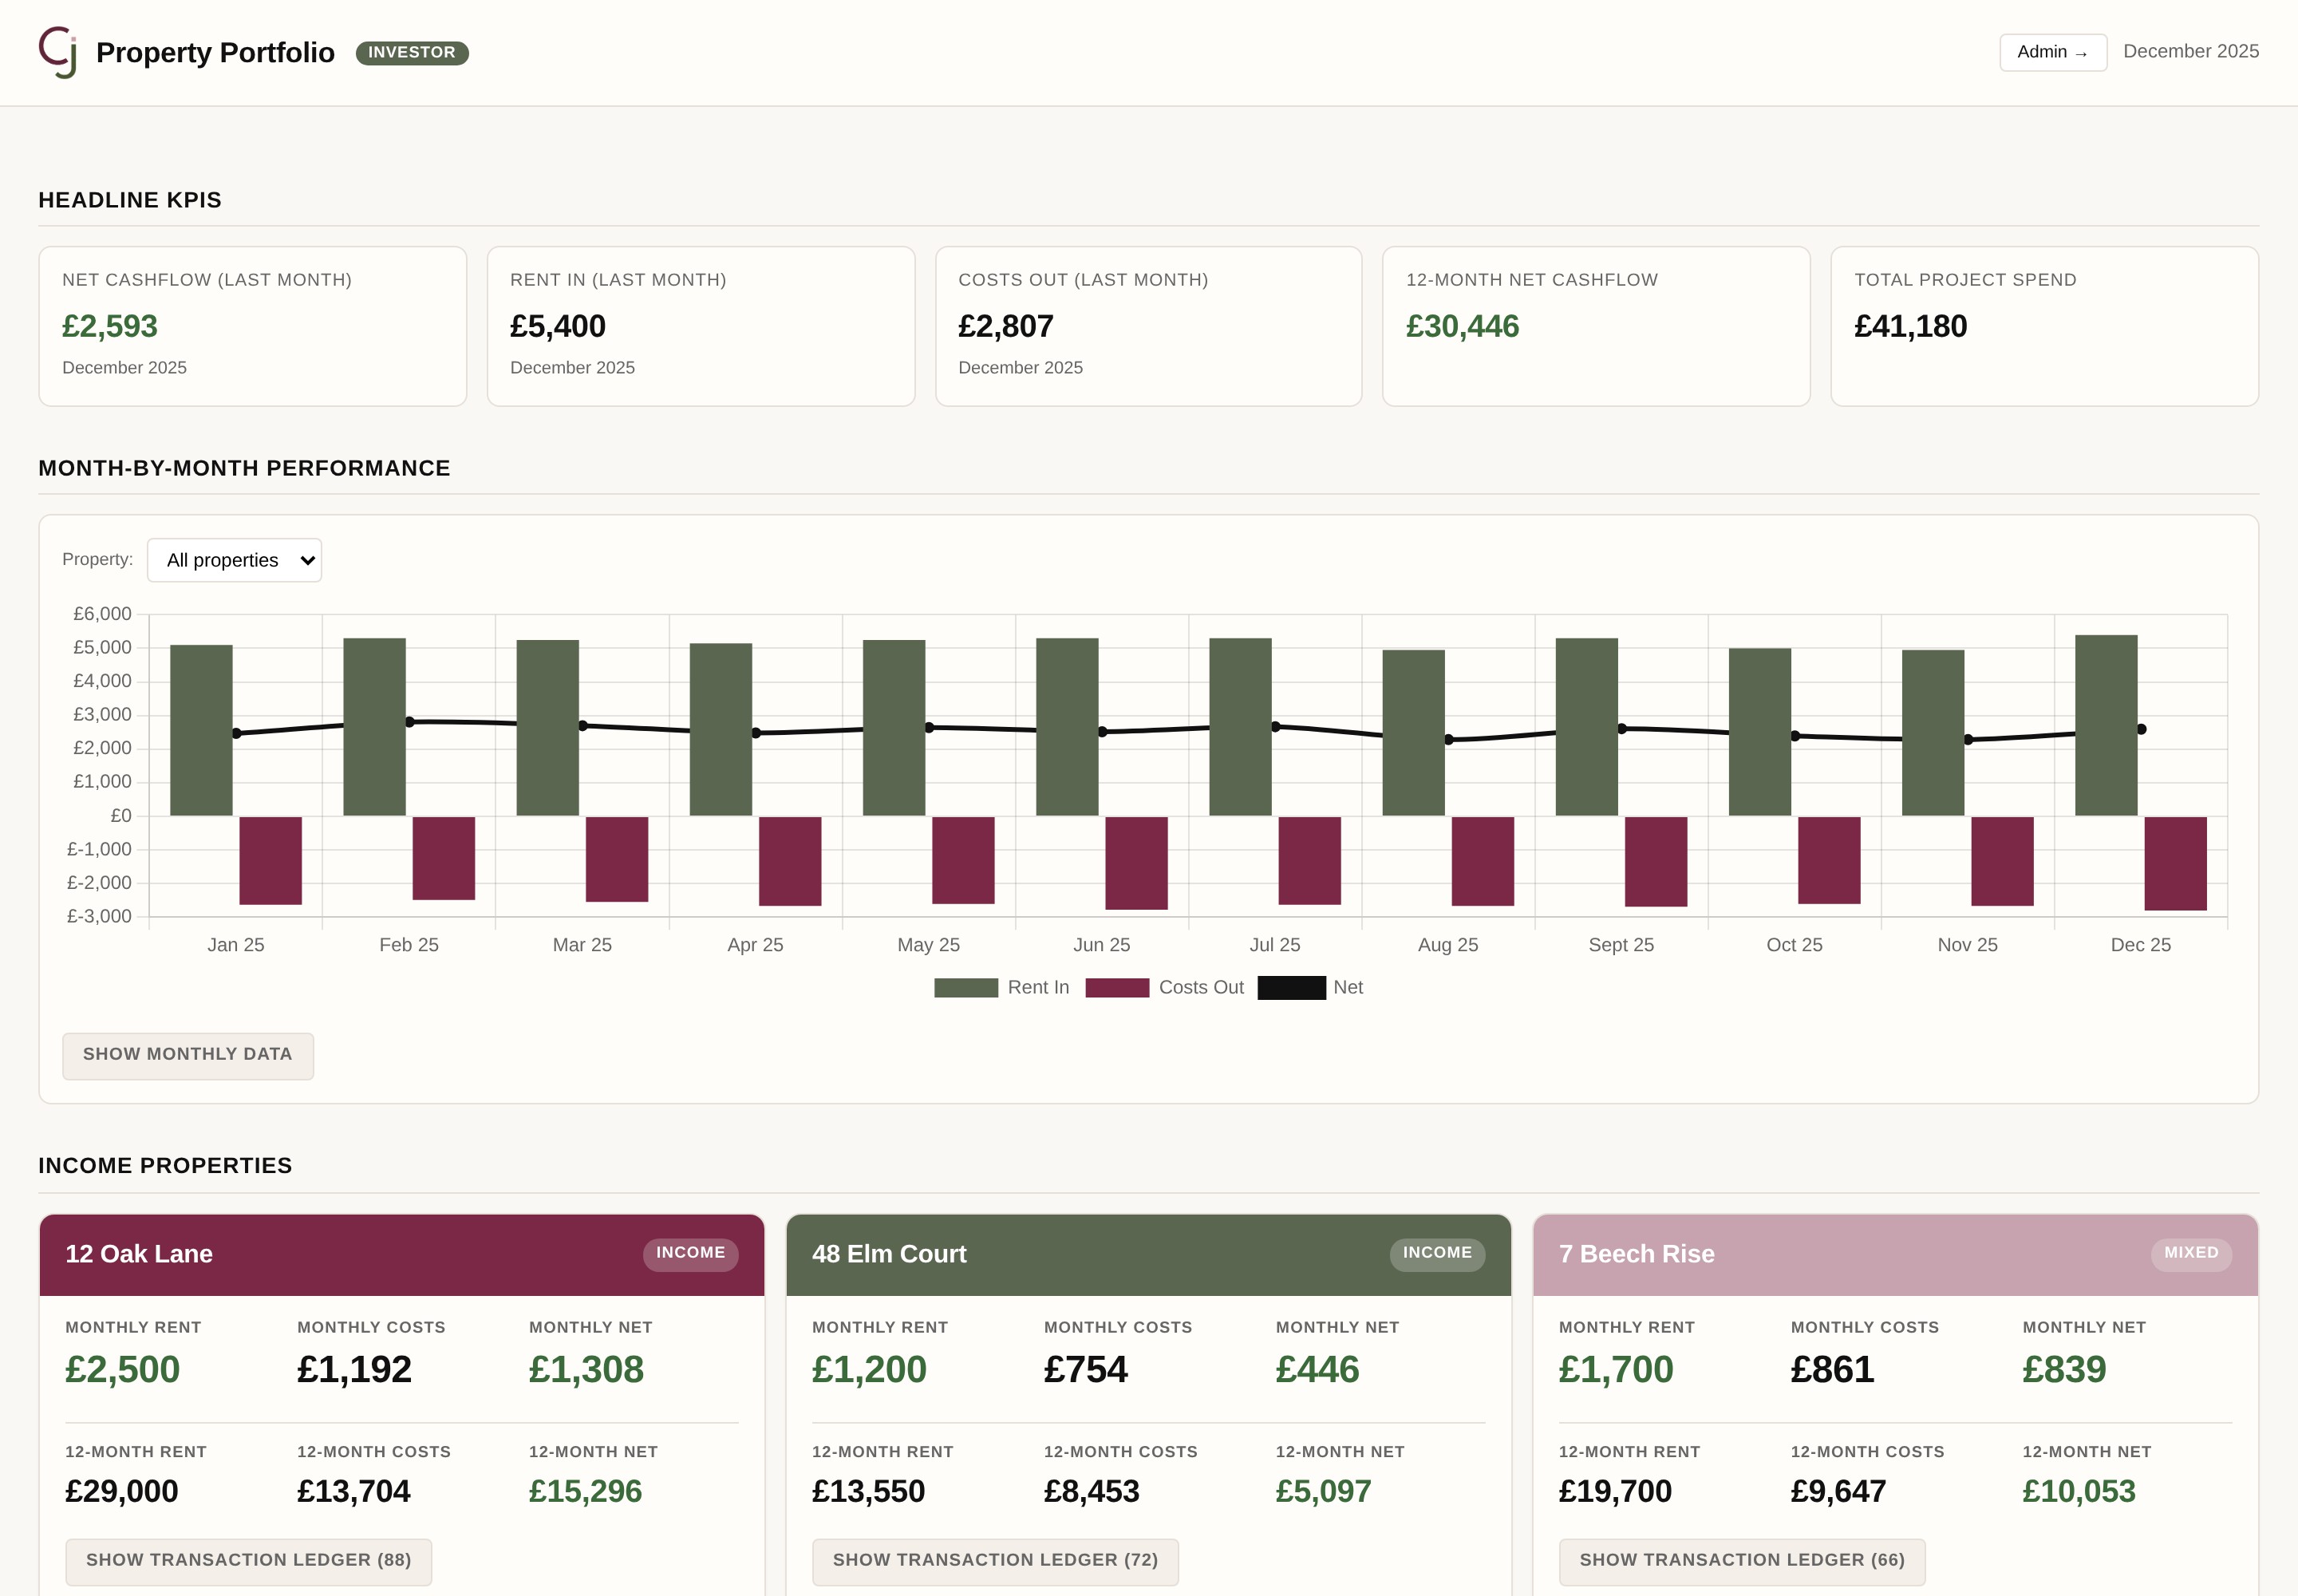Screen dimensions: 2298x1596
Task: Open the All properties dropdown
Action: point(234,560)
